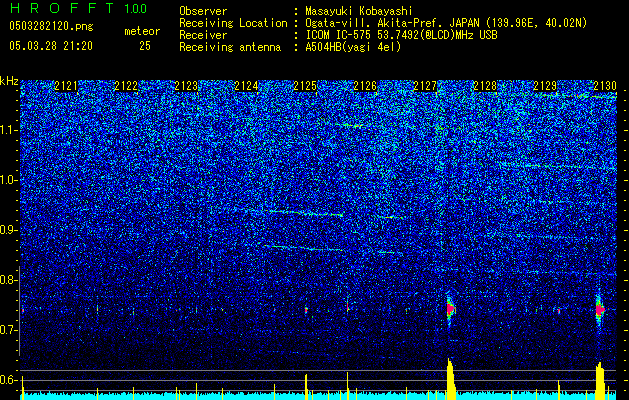The image size is (629, 400).
Task: Click the 2125 time marker
Action: click(305, 86)
